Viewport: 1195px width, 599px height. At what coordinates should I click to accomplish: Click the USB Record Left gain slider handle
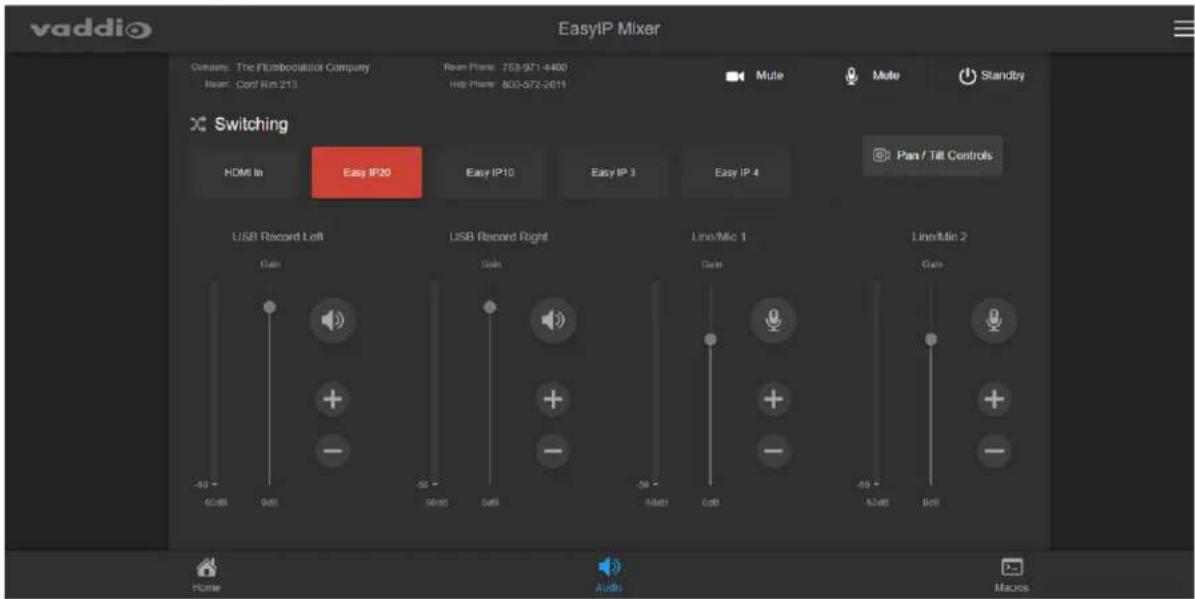269,306
